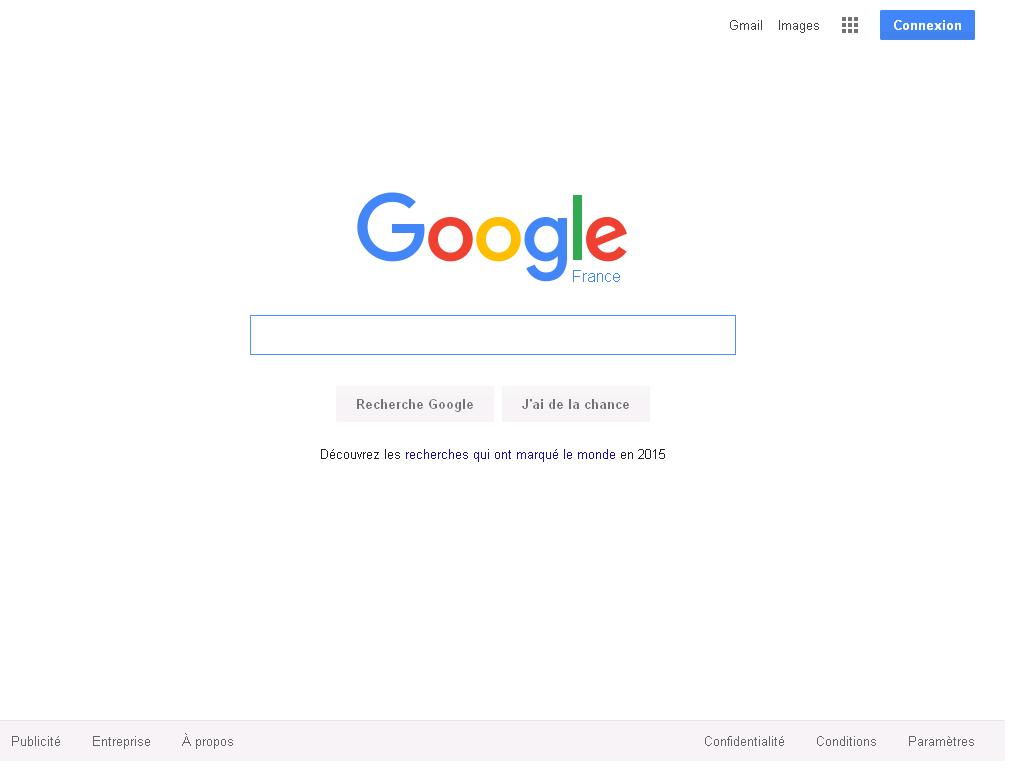1024x768 pixels.
Task: Click the green 'l' in the Google logo
Action: (577, 227)
